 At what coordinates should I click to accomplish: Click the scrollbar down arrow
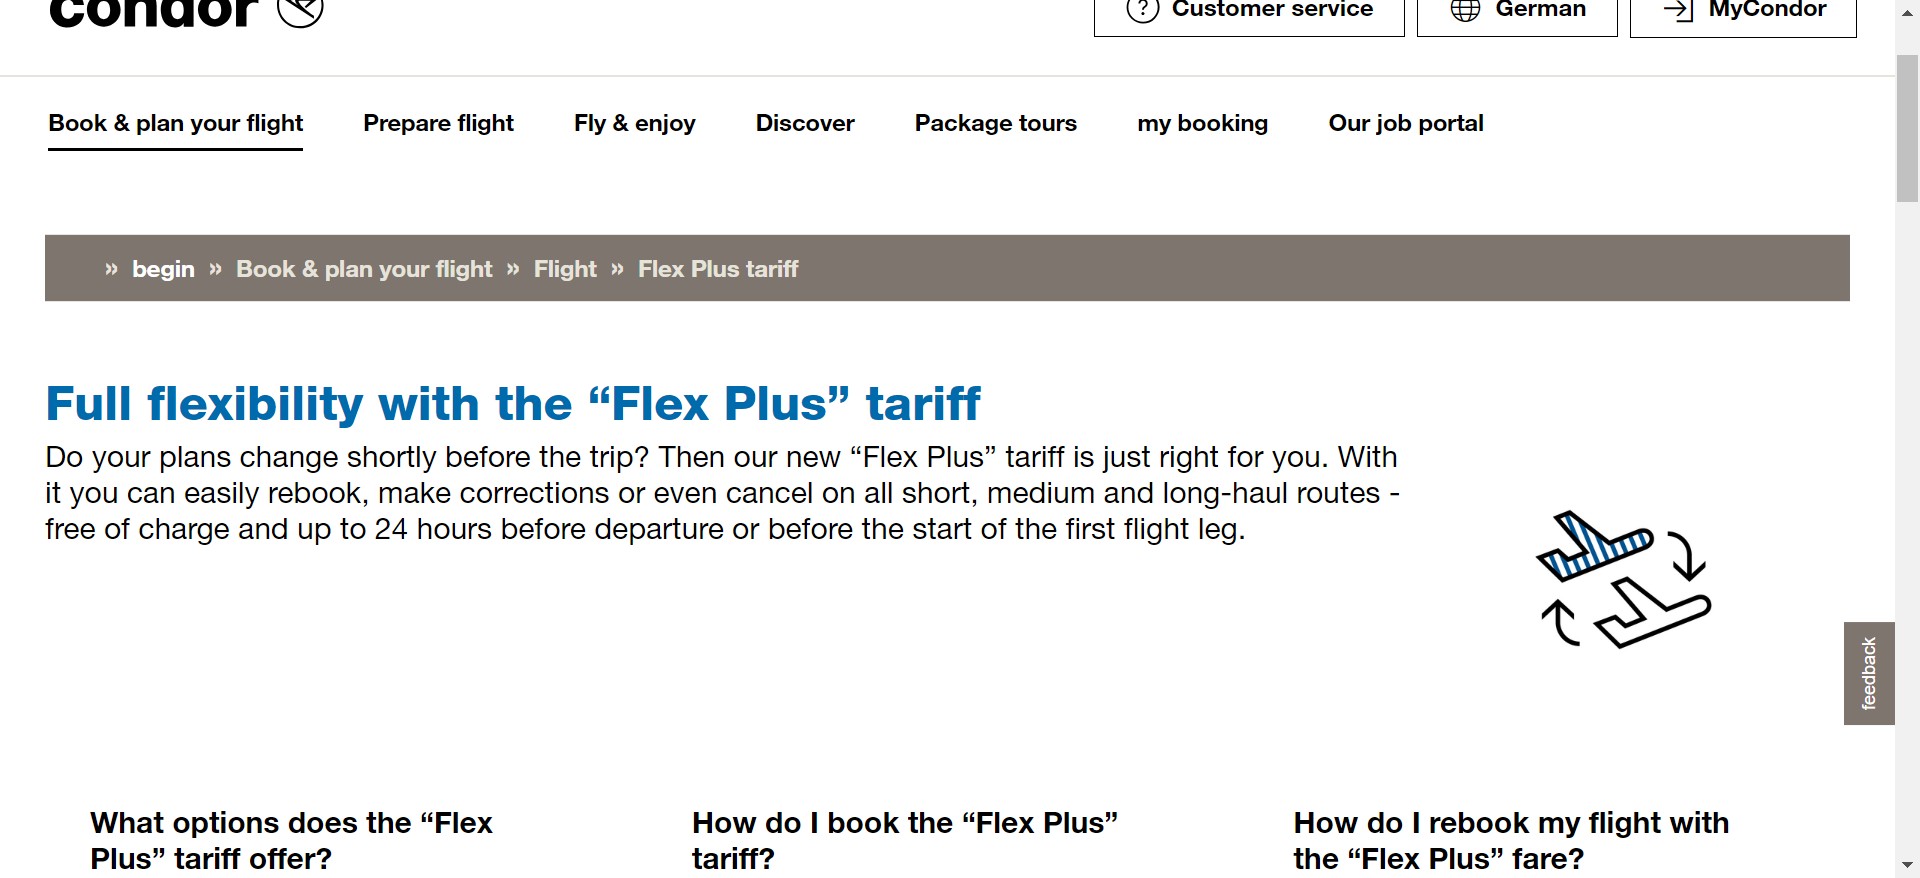click(1907, 864)
